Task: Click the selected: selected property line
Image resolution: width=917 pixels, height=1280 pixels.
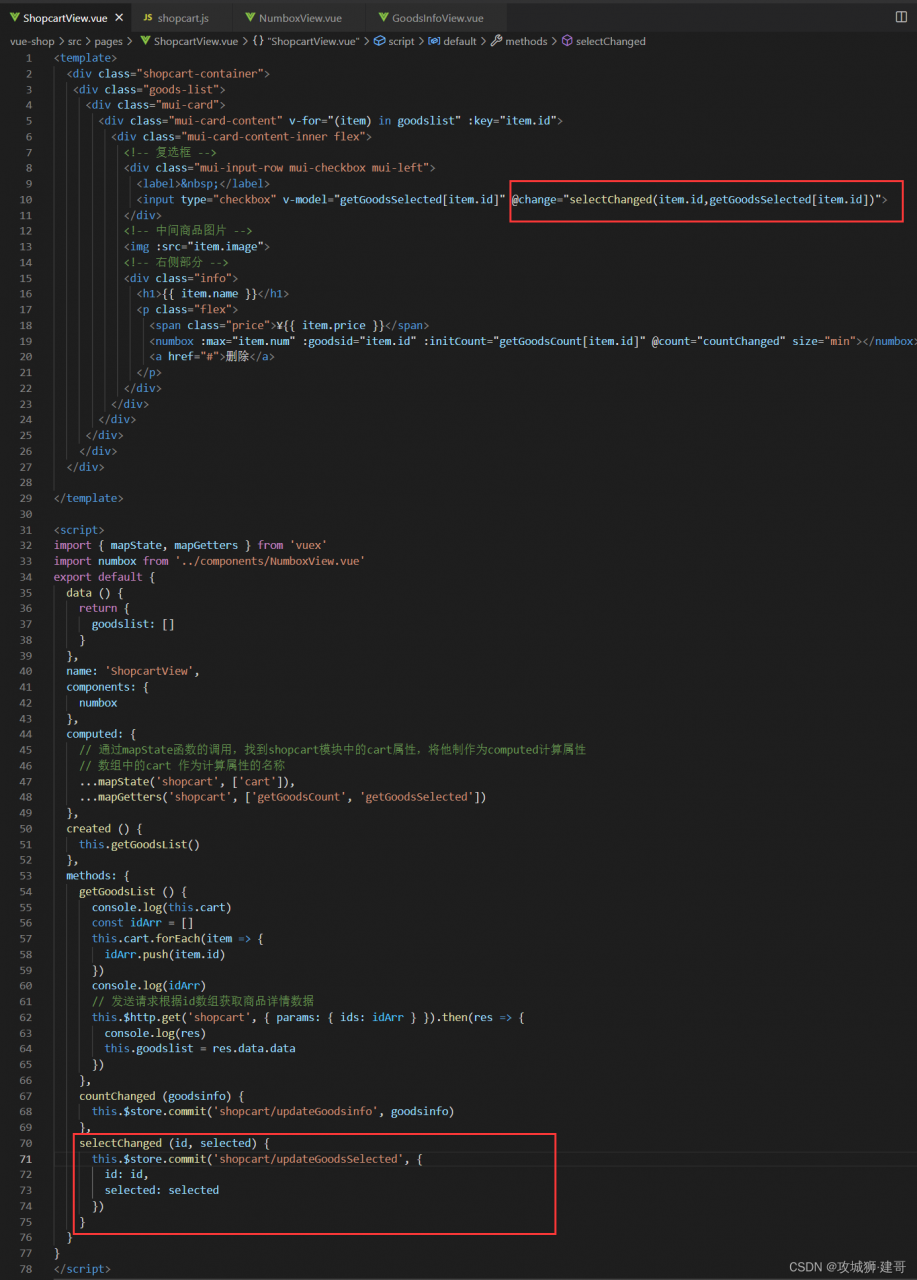Action: tap(162, 1190)
